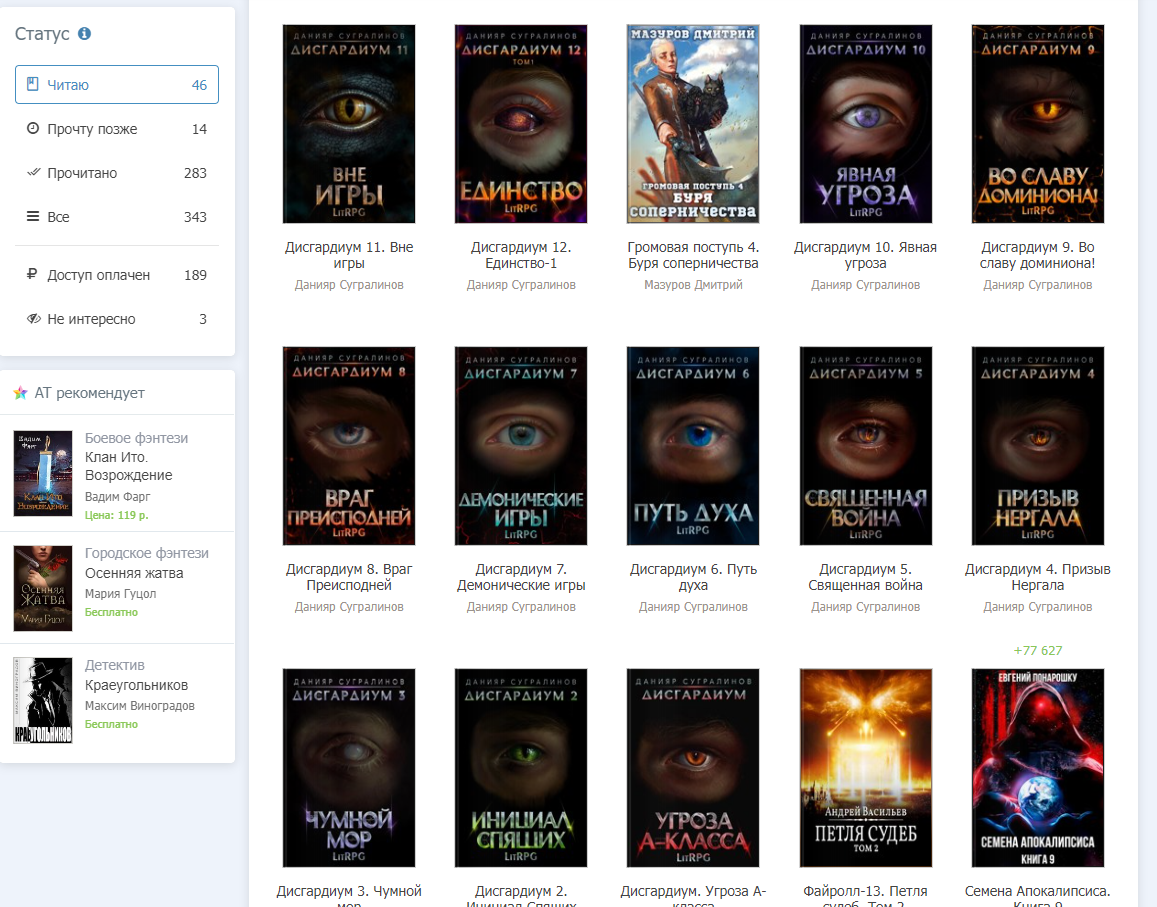Screen dimensions: 1157x907
Task: Open author link Мазуров Дмитрий
Action: pyautogui.click(x=693, y=285)
